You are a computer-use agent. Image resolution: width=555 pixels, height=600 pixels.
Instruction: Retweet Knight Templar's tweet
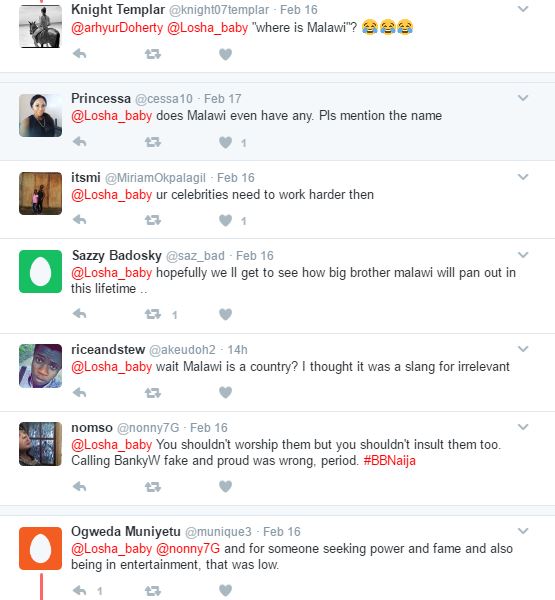tap(152, 54)
